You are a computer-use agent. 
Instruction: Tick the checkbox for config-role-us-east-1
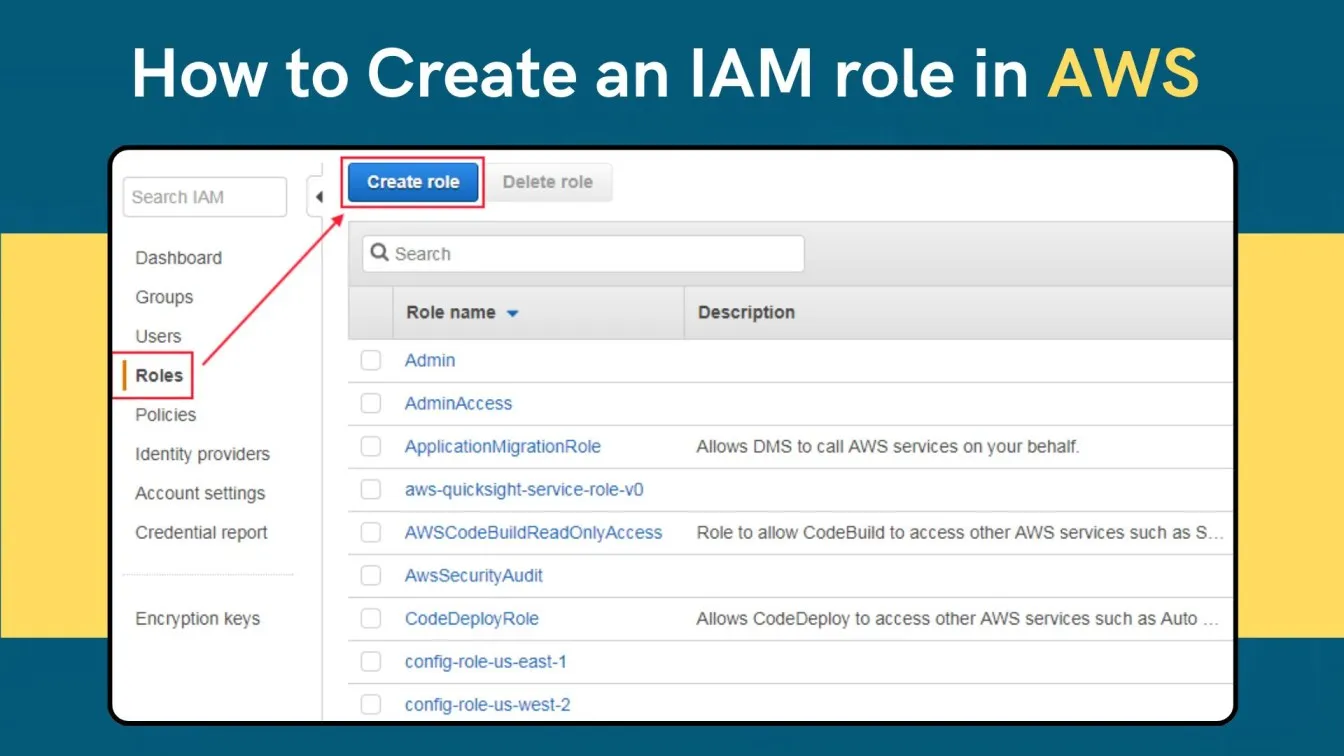371,661
